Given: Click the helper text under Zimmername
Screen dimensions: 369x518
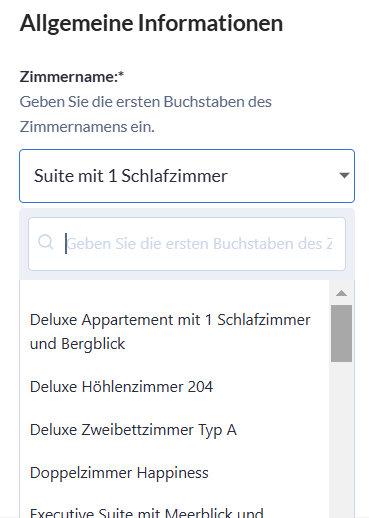Looking at the screenshot, I should 145,114.
